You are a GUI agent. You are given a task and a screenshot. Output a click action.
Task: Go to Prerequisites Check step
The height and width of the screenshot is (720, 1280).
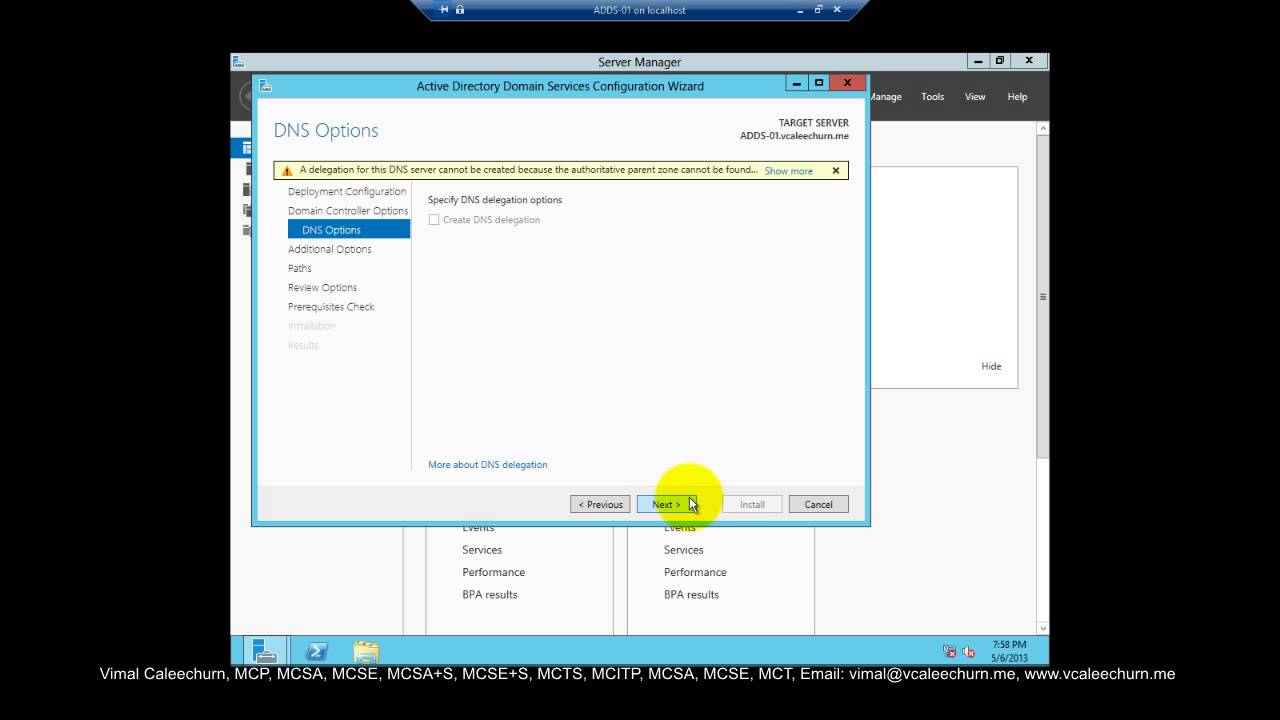[x=331, y=307]
